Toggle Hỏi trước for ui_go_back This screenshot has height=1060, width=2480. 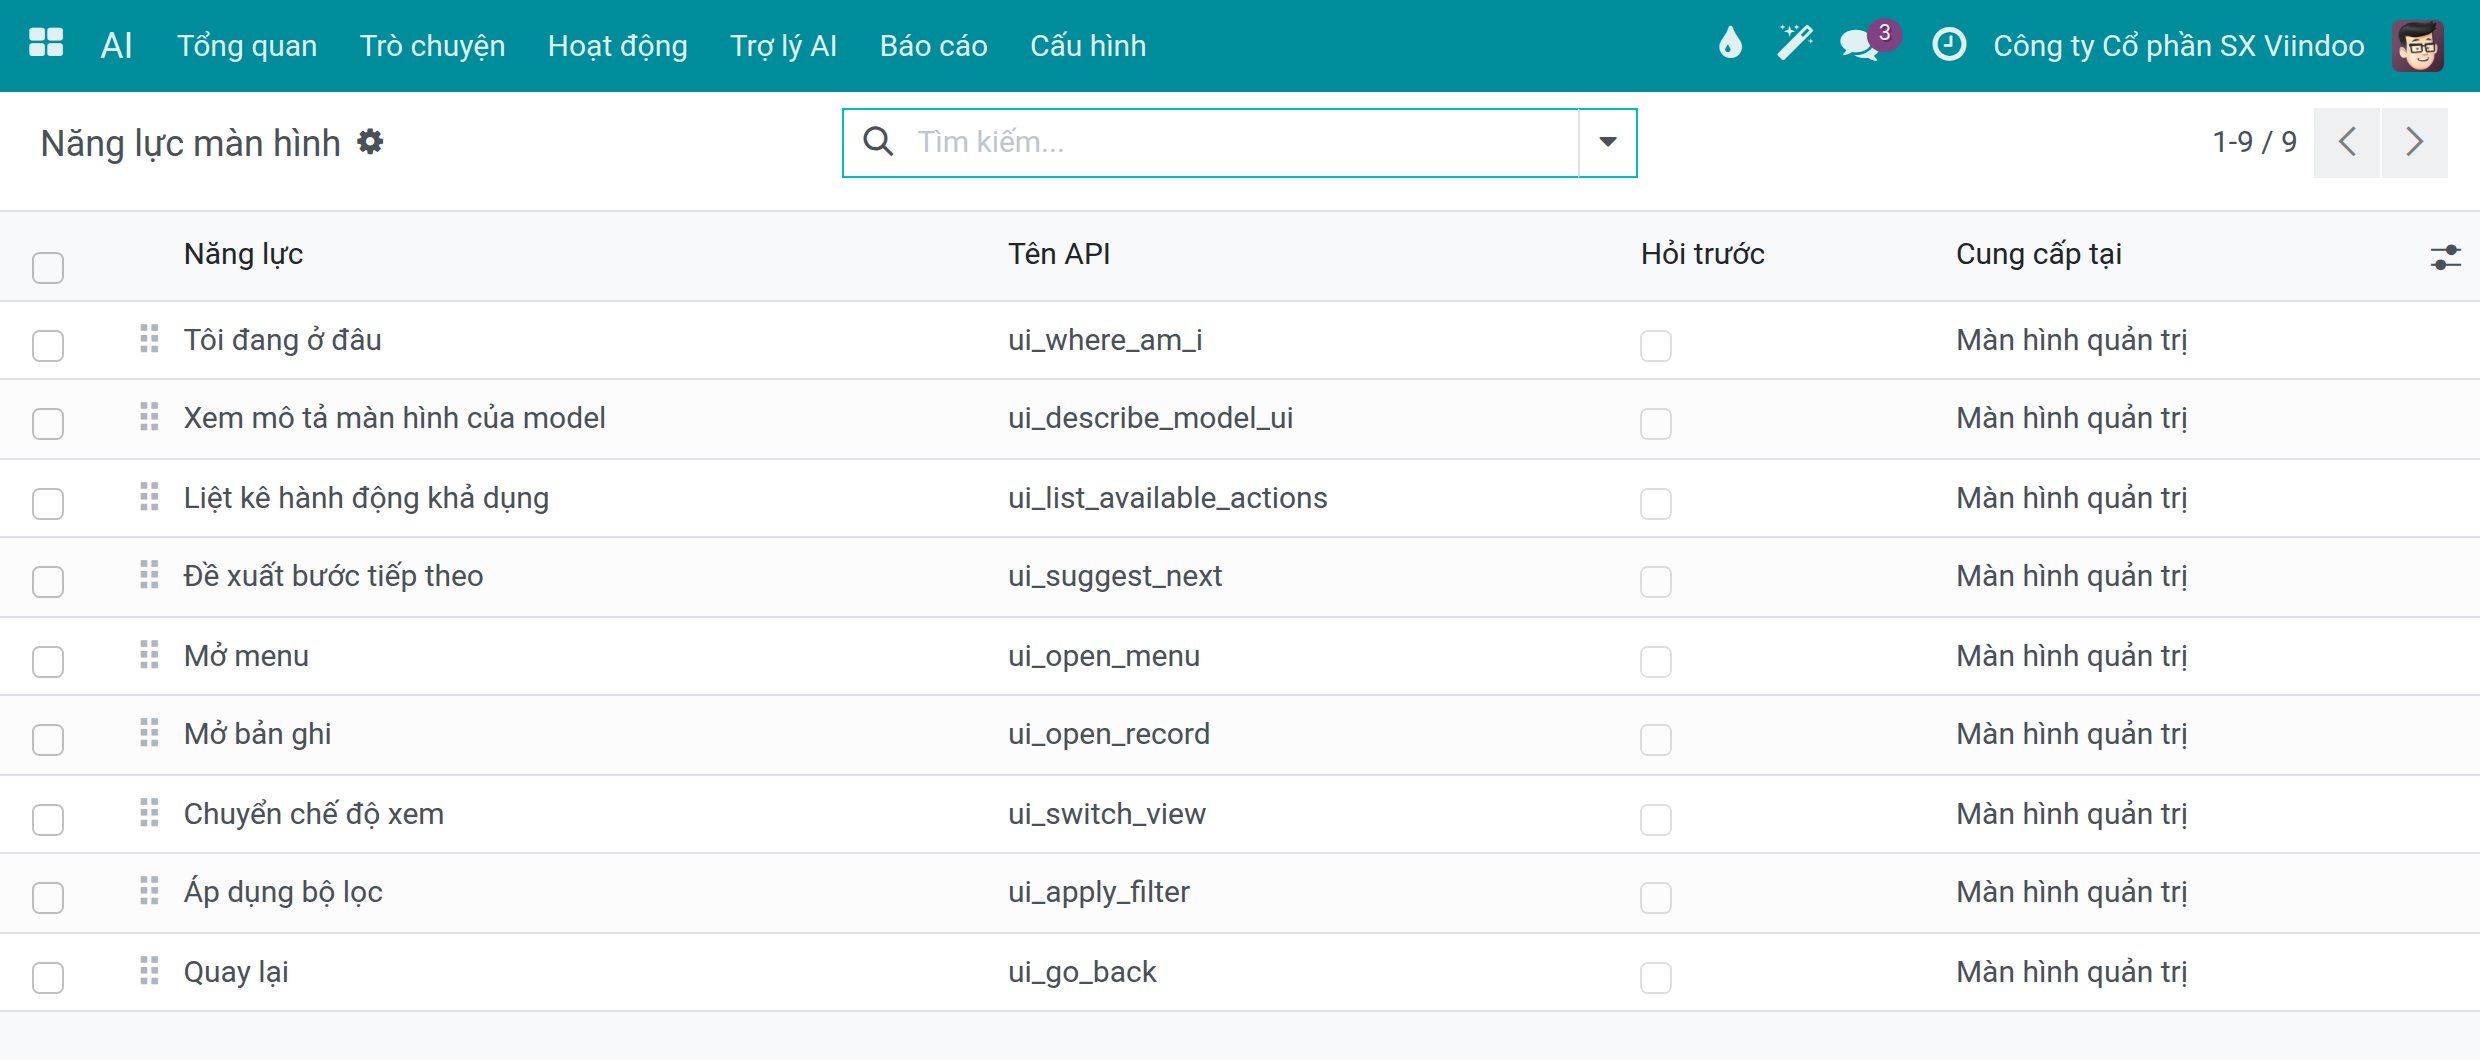pyautogui.click(x=1656, y=978)
